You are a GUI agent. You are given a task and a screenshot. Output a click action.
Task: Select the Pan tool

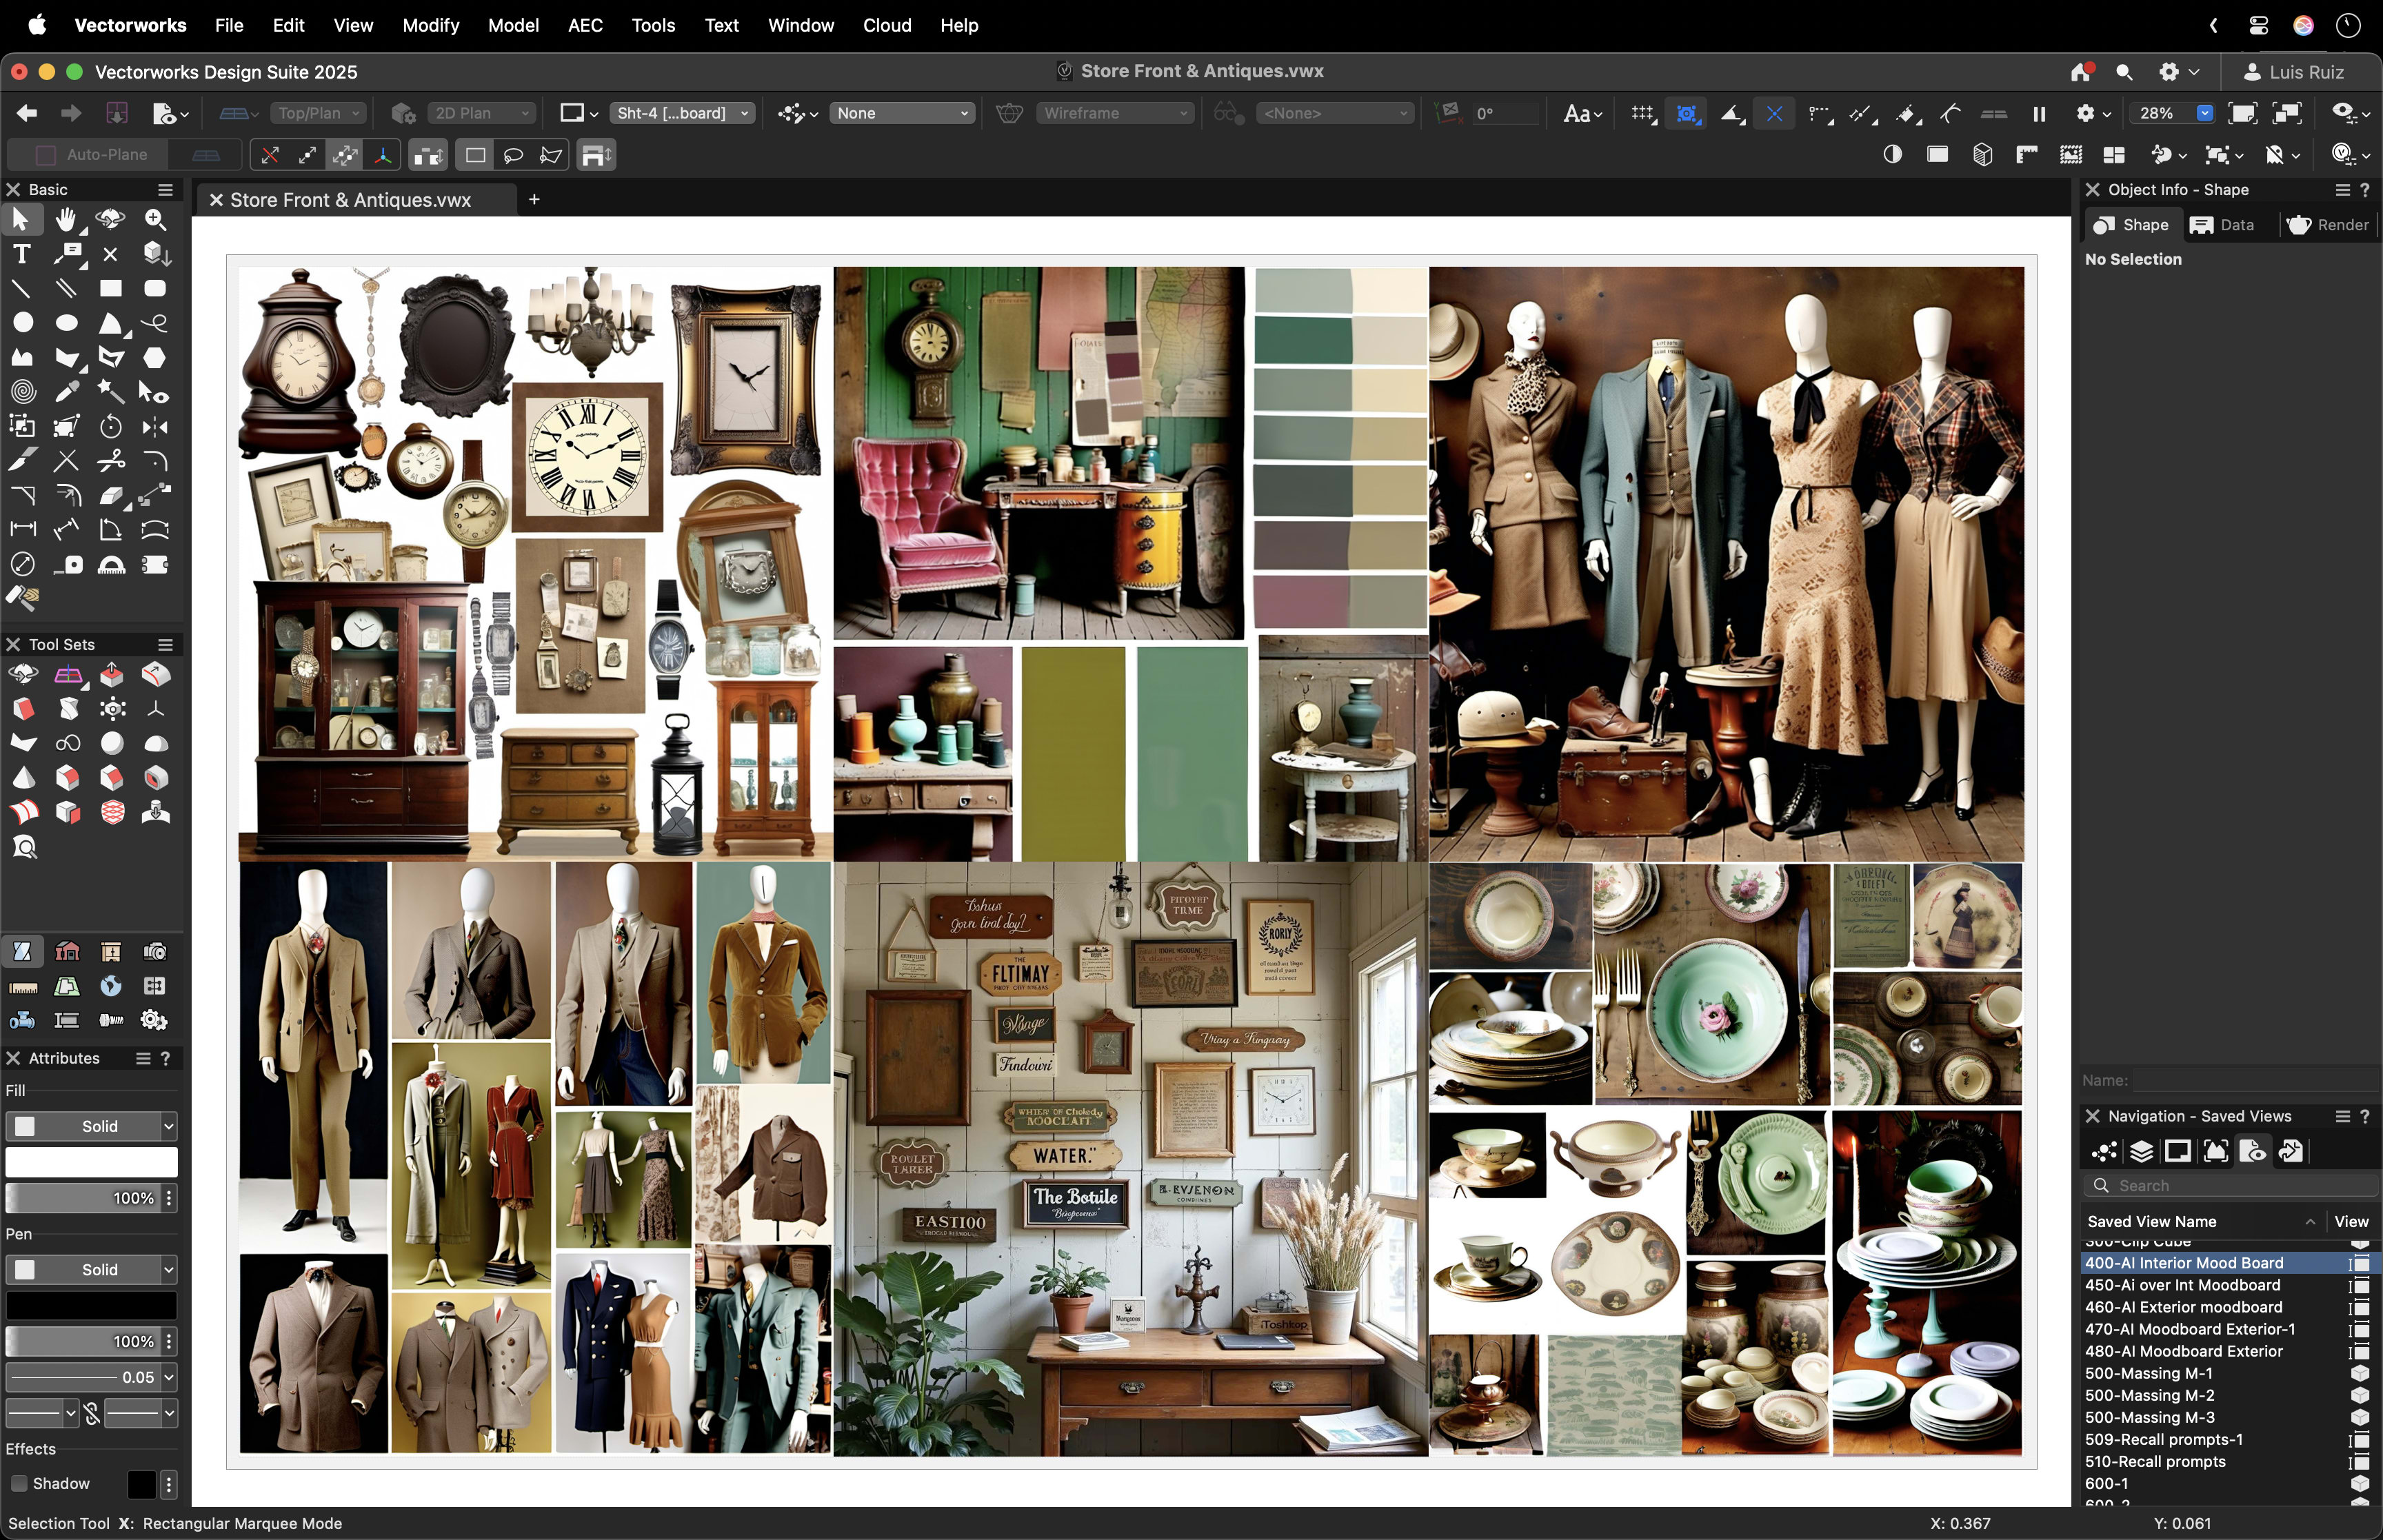(66, 220)
